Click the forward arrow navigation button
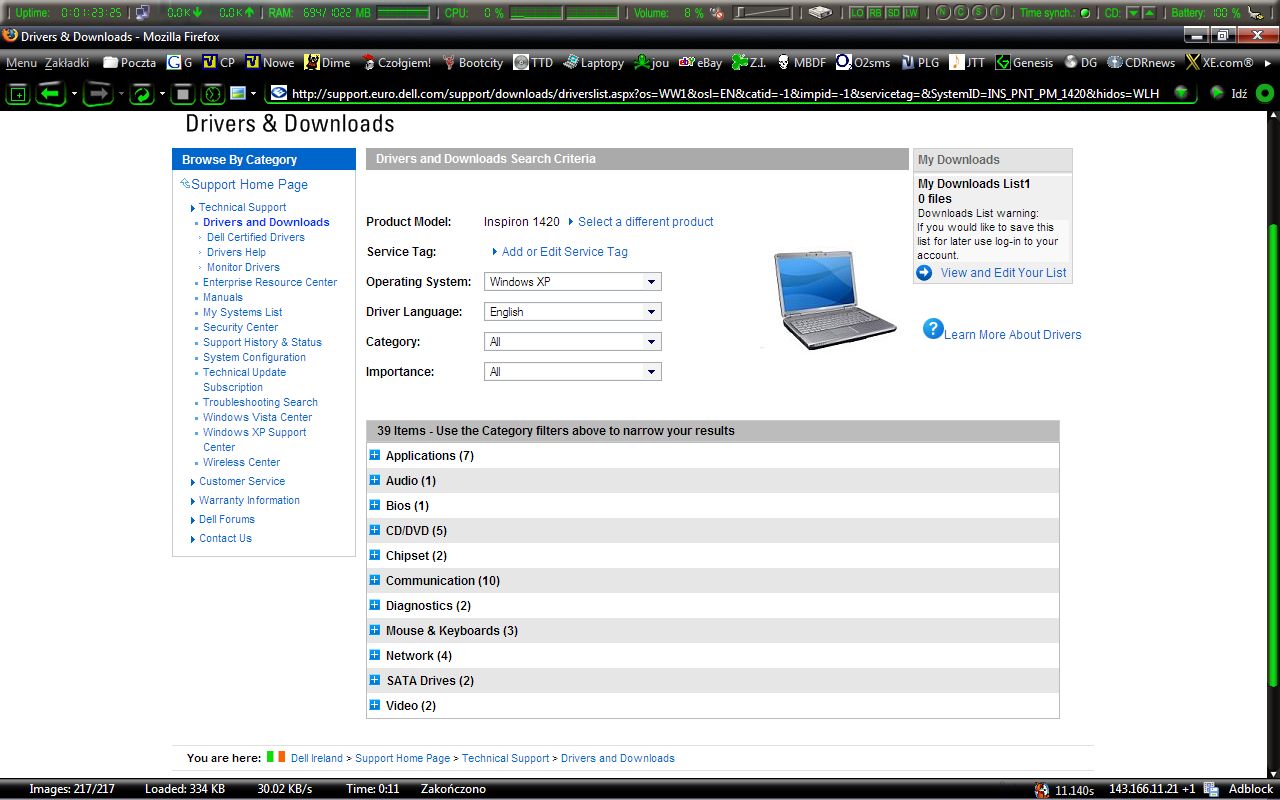This screenshot has height=800, width=1280. [x=98, y=94]
